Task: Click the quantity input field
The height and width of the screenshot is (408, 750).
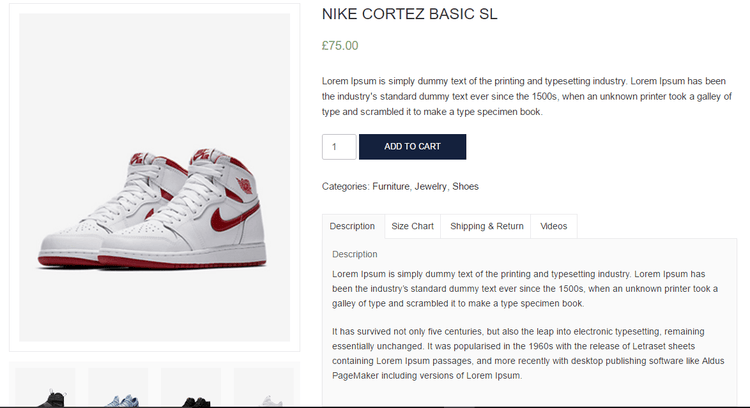Action: [339, 147]
